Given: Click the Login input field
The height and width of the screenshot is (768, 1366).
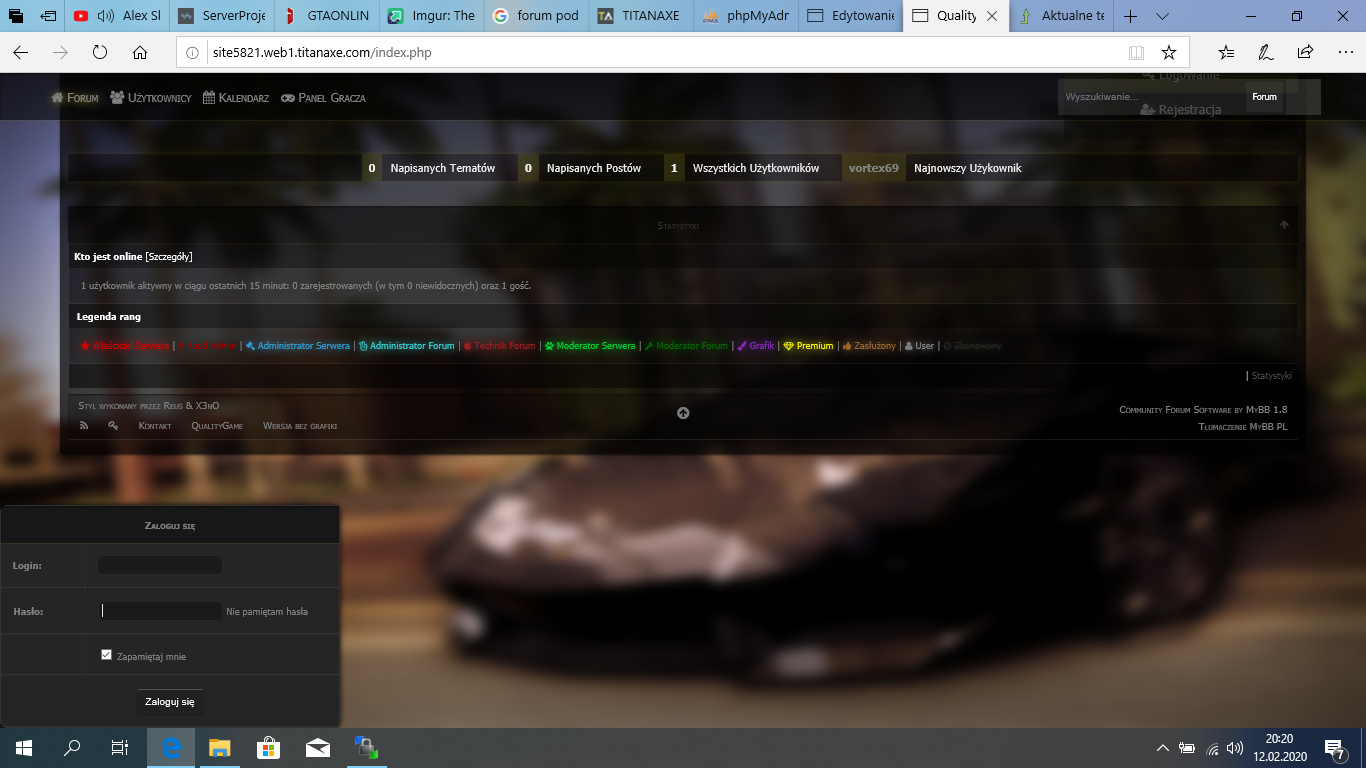Looking at the screenshot, I should pyautogui.click(x=160, y=565).
